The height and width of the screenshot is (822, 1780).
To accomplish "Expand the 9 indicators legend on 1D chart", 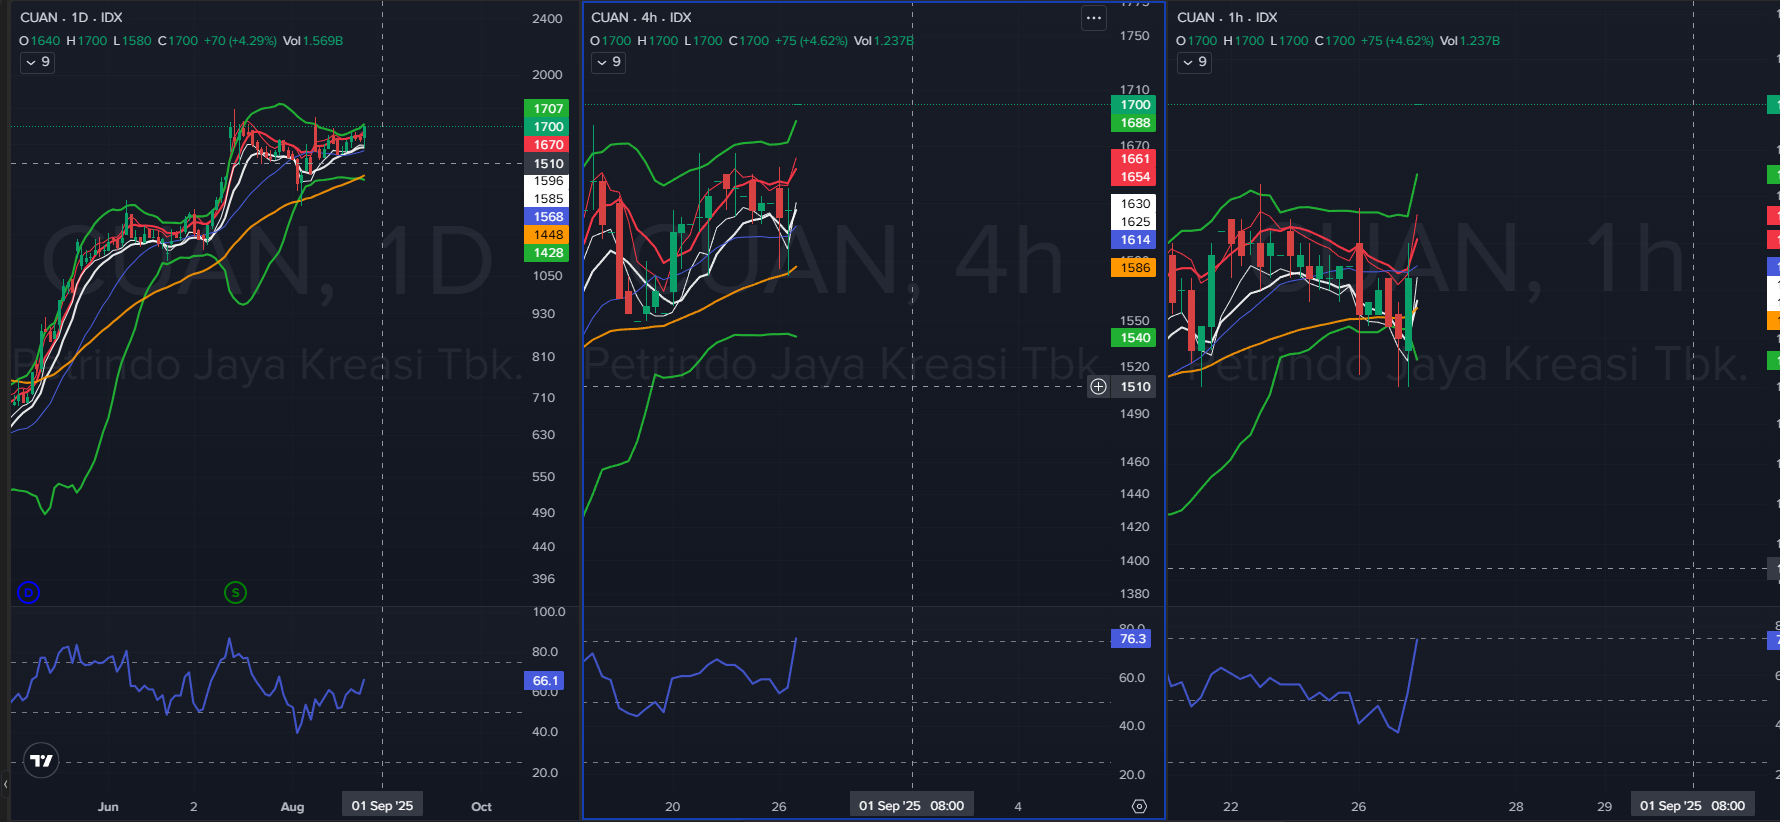I will [x=38, y=62].
